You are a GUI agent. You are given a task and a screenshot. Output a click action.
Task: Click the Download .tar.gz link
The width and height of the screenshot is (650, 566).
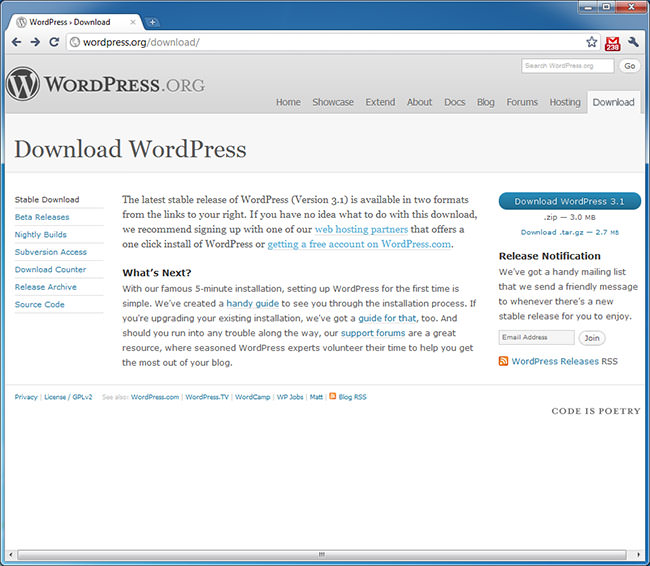(x=570, y=232)
